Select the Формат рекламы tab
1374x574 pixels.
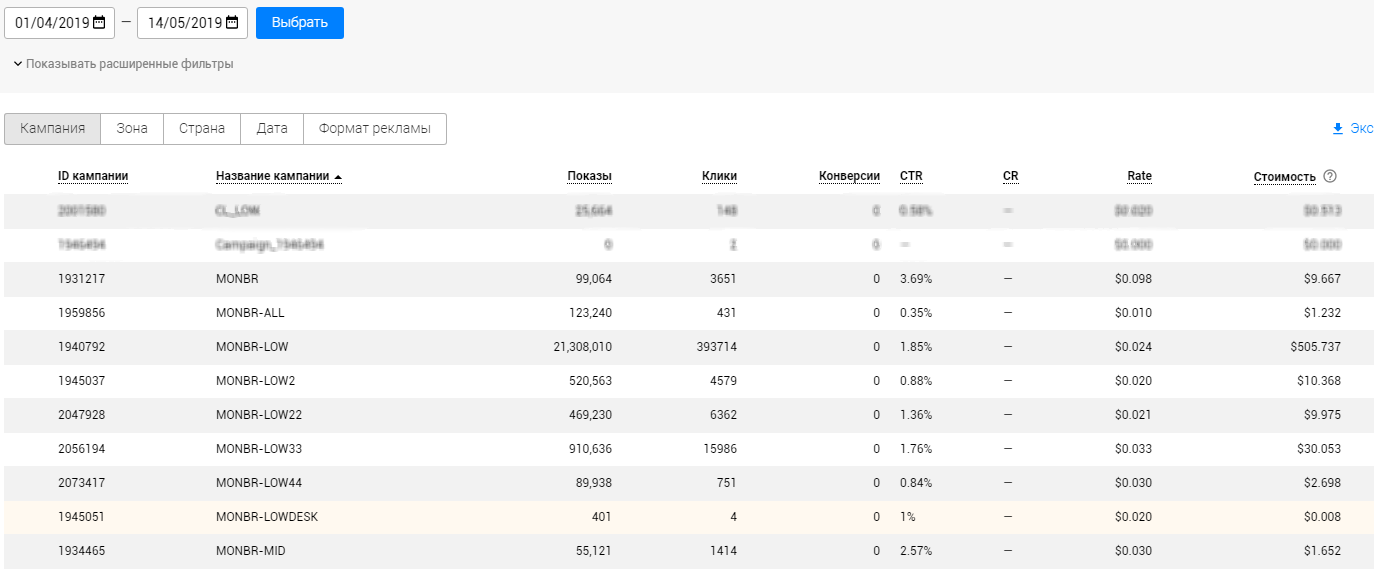click(374, 129)
